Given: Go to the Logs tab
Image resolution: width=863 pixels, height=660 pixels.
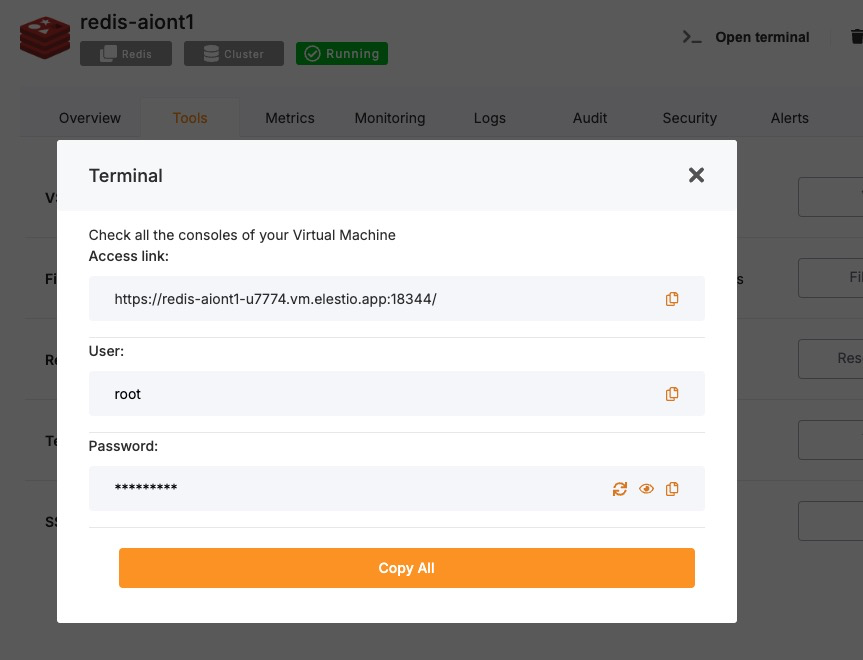Looking at the screenshot, I should (490, 118).
